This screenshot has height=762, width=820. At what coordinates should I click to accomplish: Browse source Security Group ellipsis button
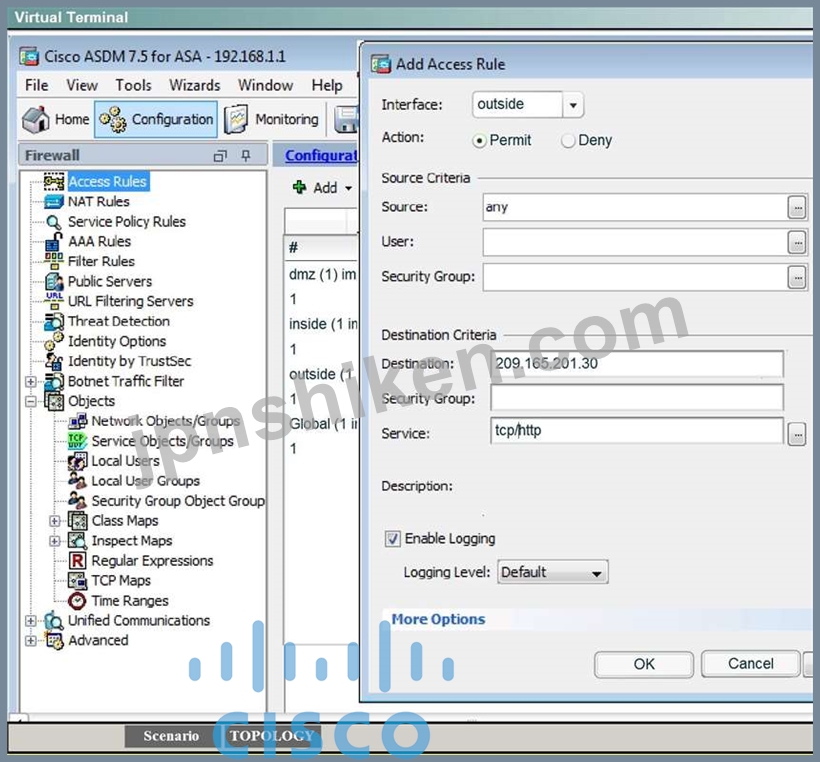tap(797, 278)
